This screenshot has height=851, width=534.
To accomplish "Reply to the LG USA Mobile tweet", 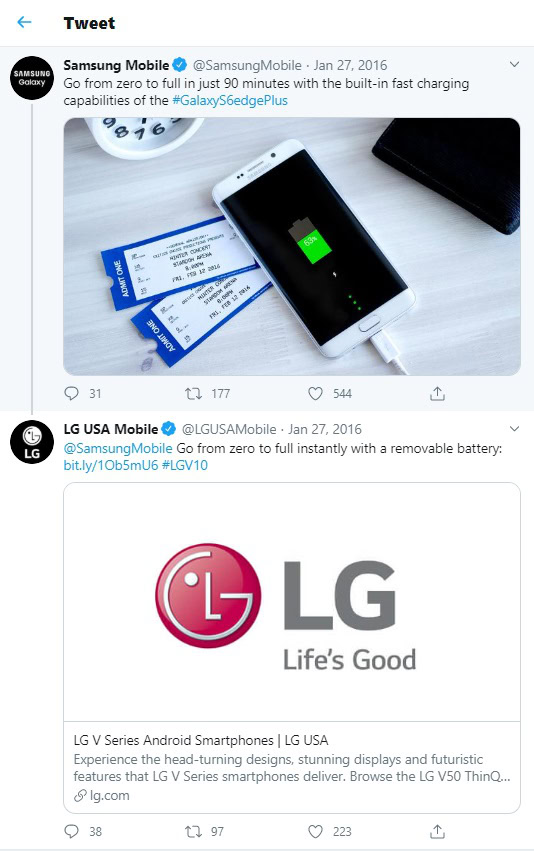I will tap(71, 831).
